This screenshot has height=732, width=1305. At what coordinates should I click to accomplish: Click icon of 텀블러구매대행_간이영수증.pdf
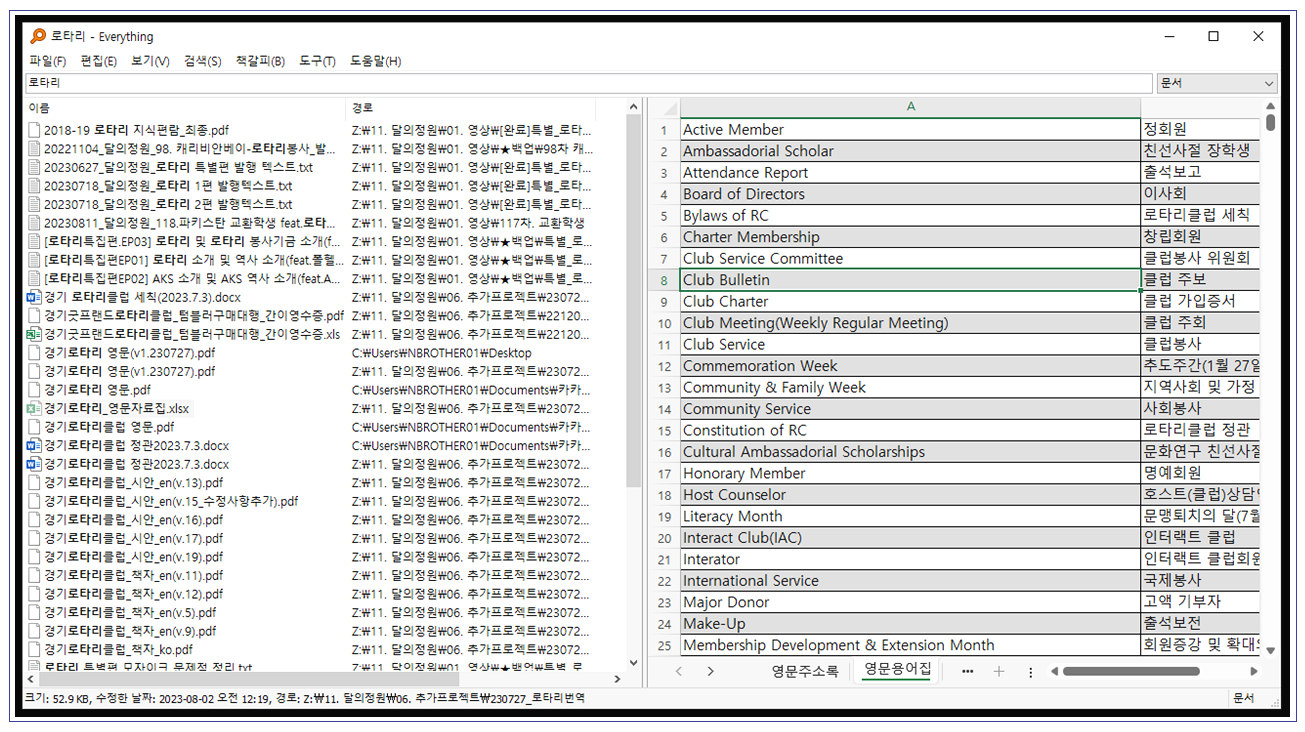tap(34, 315)
